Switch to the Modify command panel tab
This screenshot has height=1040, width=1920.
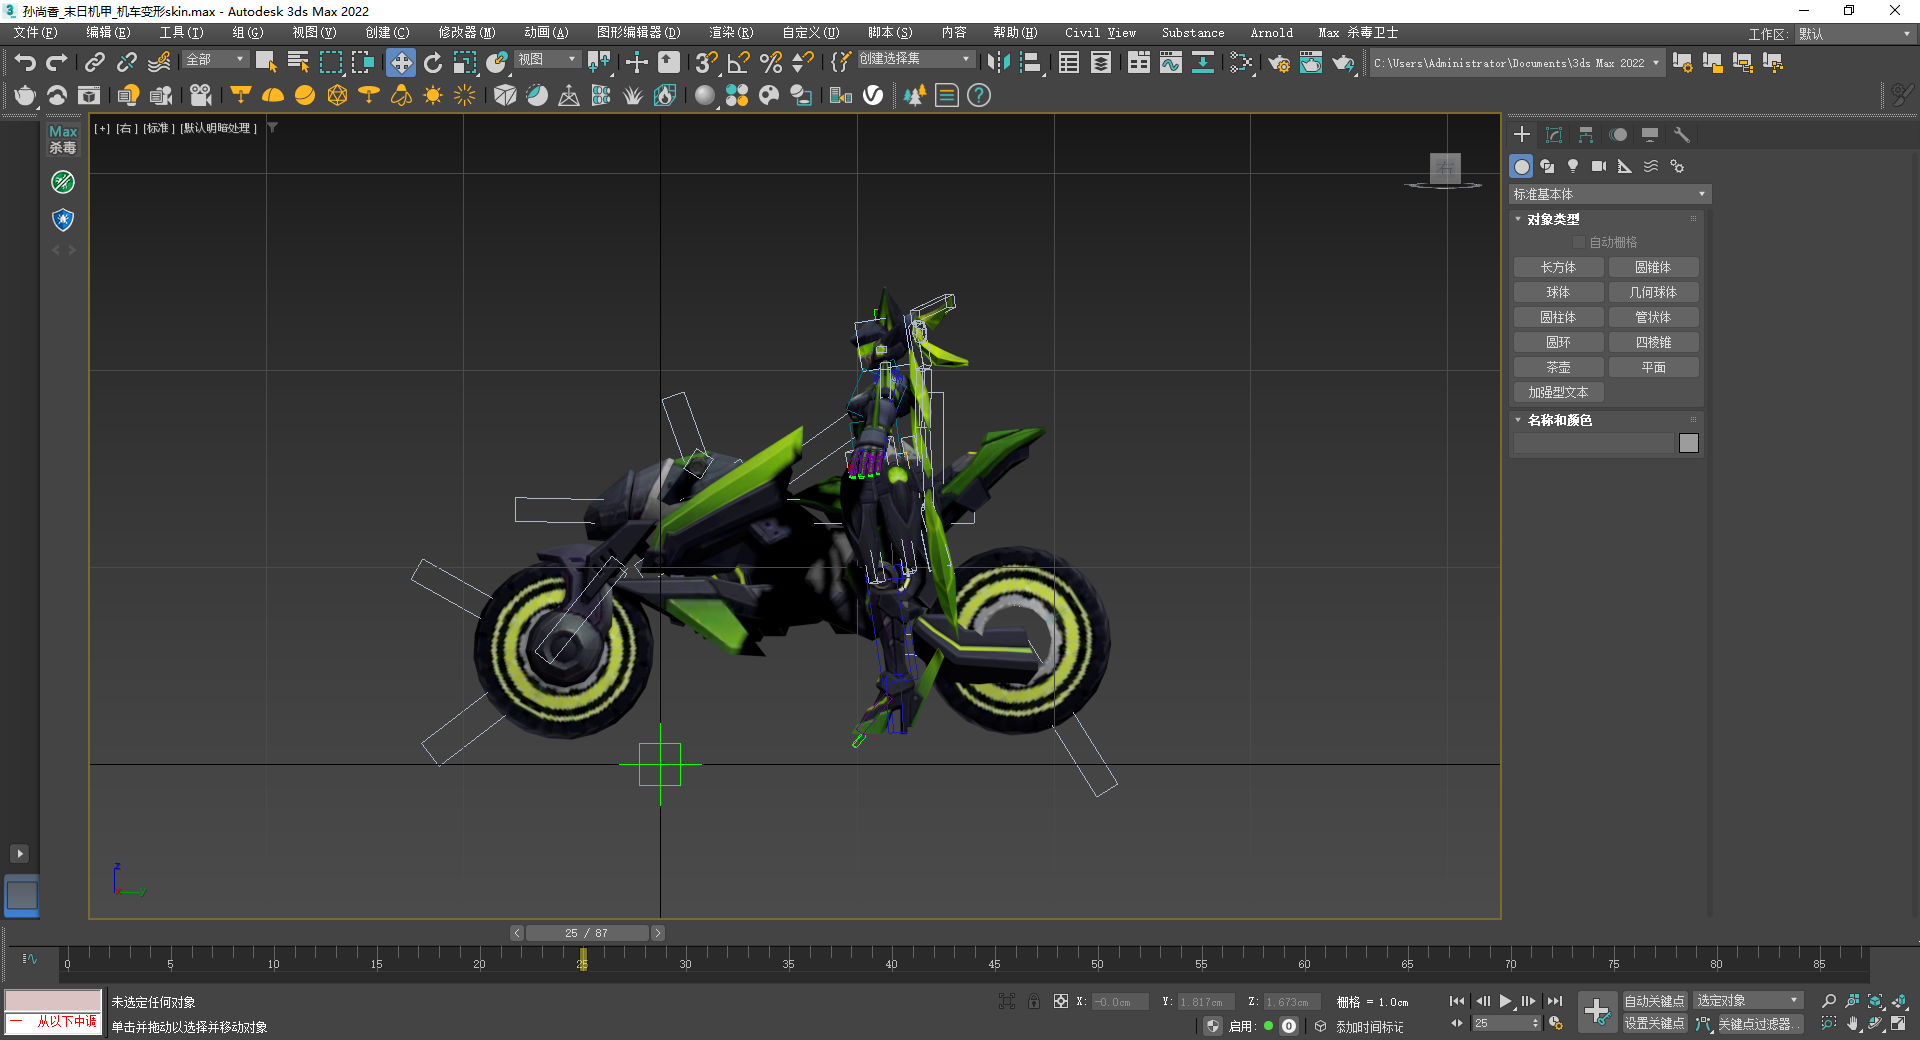coord(1554,135)
